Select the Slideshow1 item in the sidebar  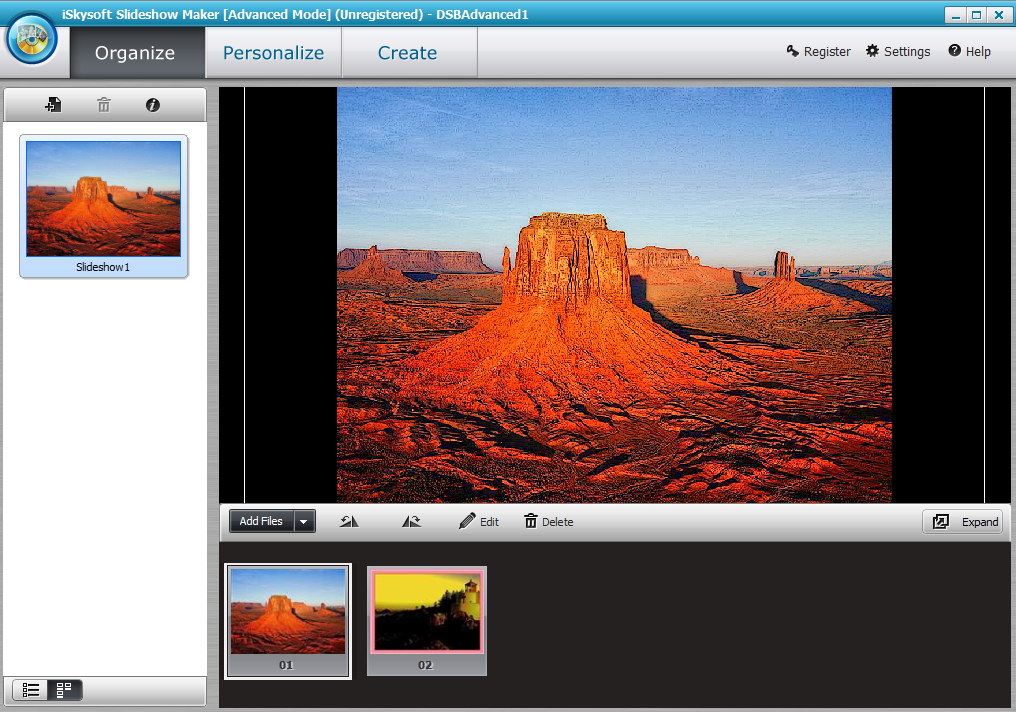click(103, 200)
